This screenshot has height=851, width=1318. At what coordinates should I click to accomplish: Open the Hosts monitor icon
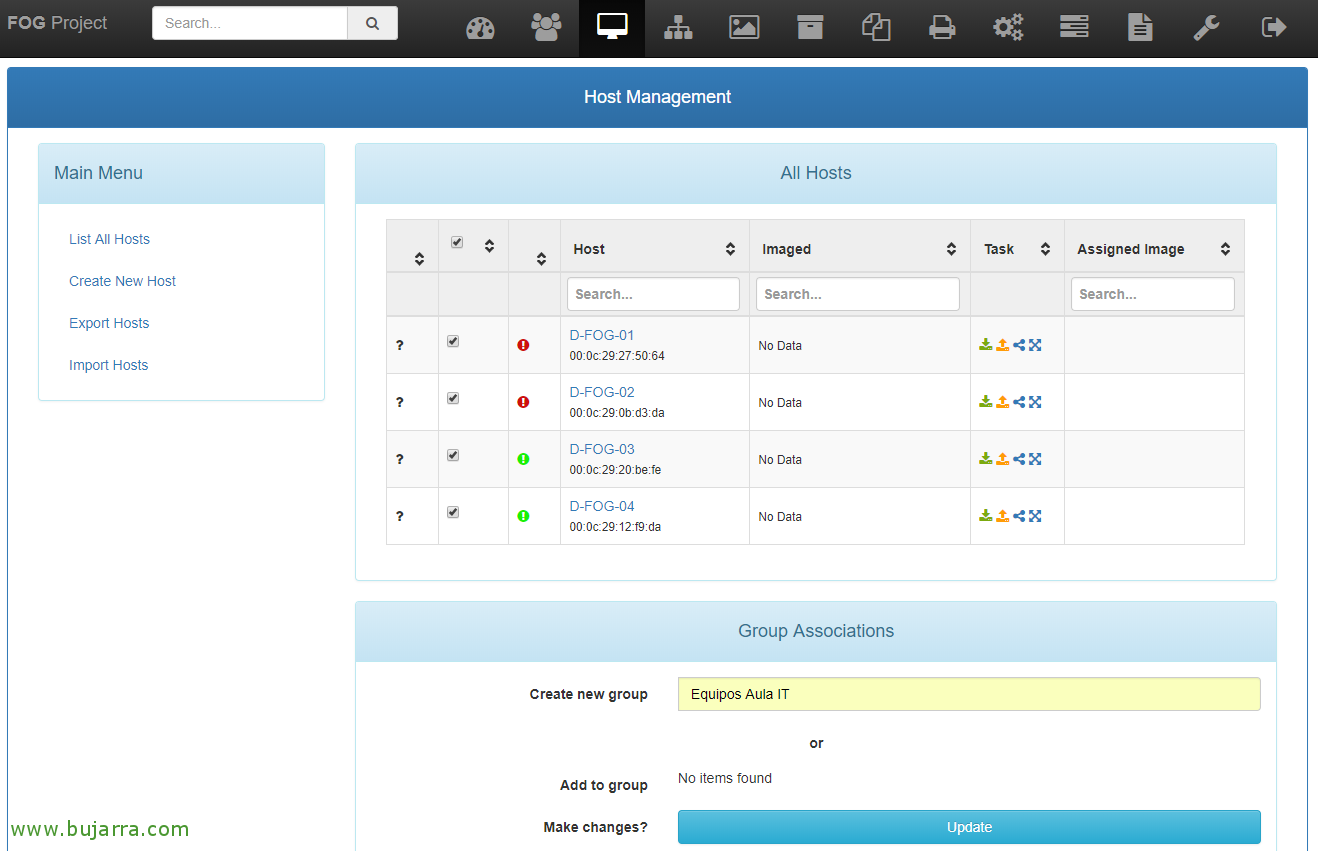pyautogui.click(x=612, y=27)
